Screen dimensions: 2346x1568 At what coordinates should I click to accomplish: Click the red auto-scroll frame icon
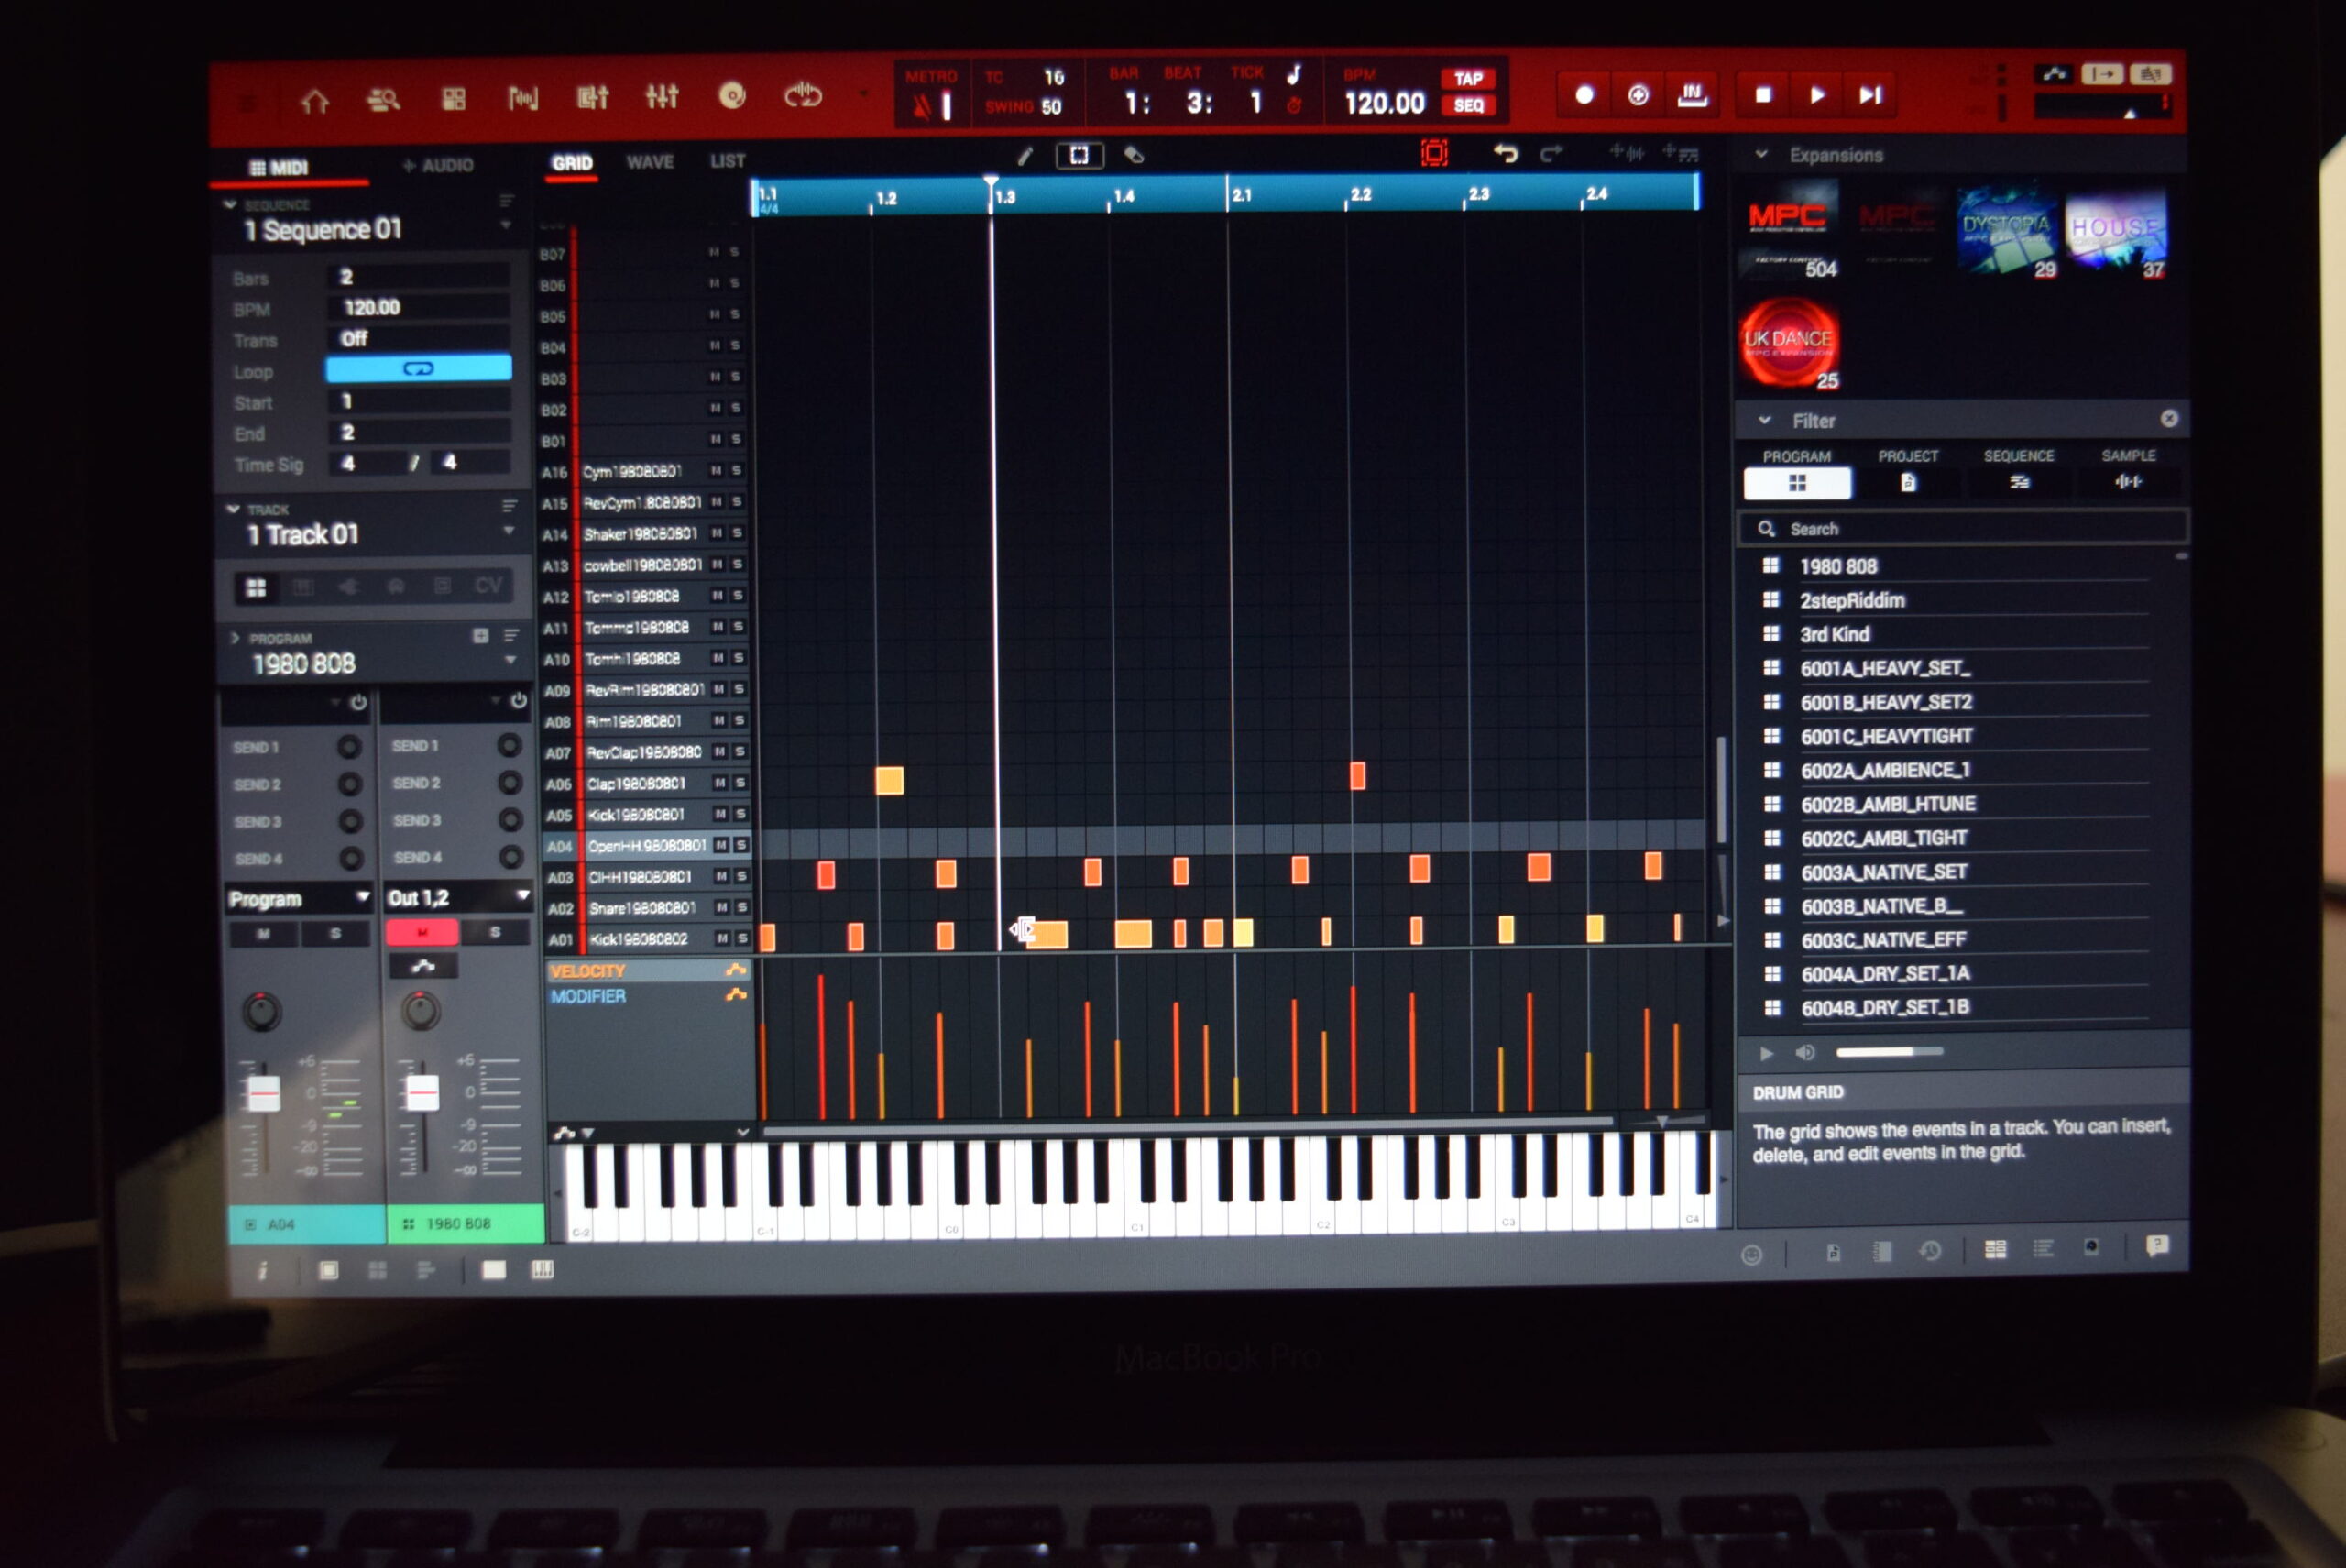(x=1434, y=153)
